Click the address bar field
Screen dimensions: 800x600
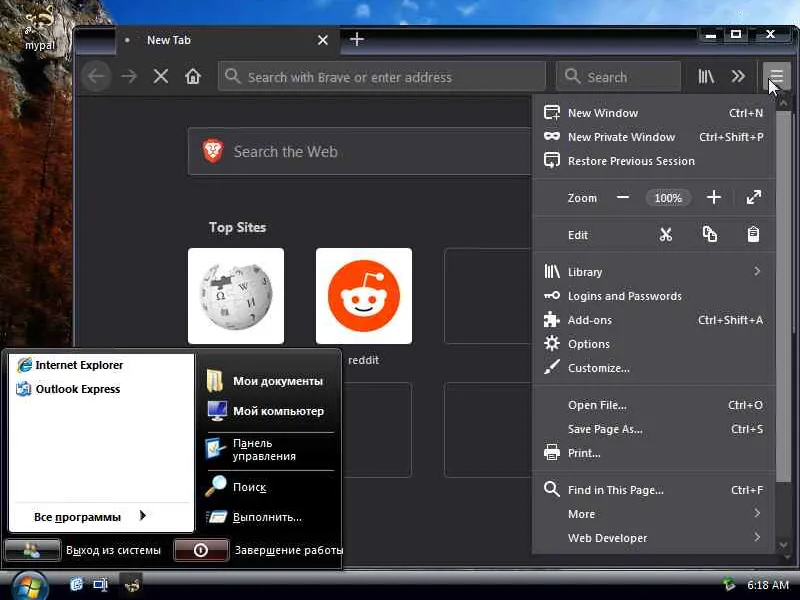pos(382,77)
